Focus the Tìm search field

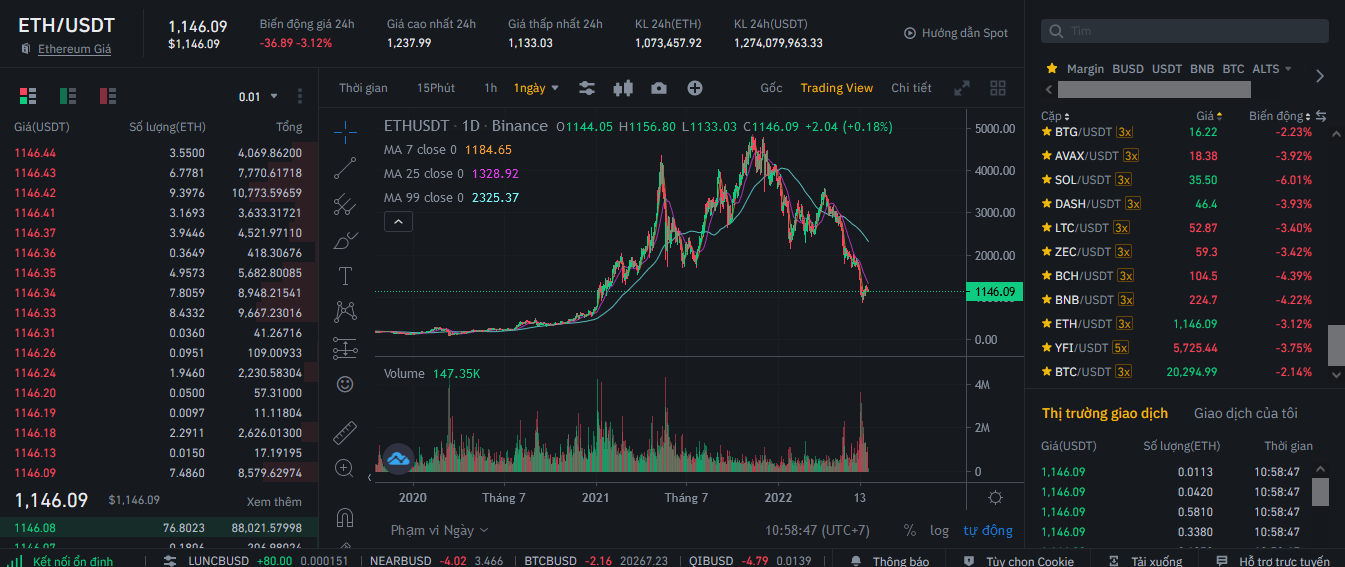click(x=1185, y=31)
